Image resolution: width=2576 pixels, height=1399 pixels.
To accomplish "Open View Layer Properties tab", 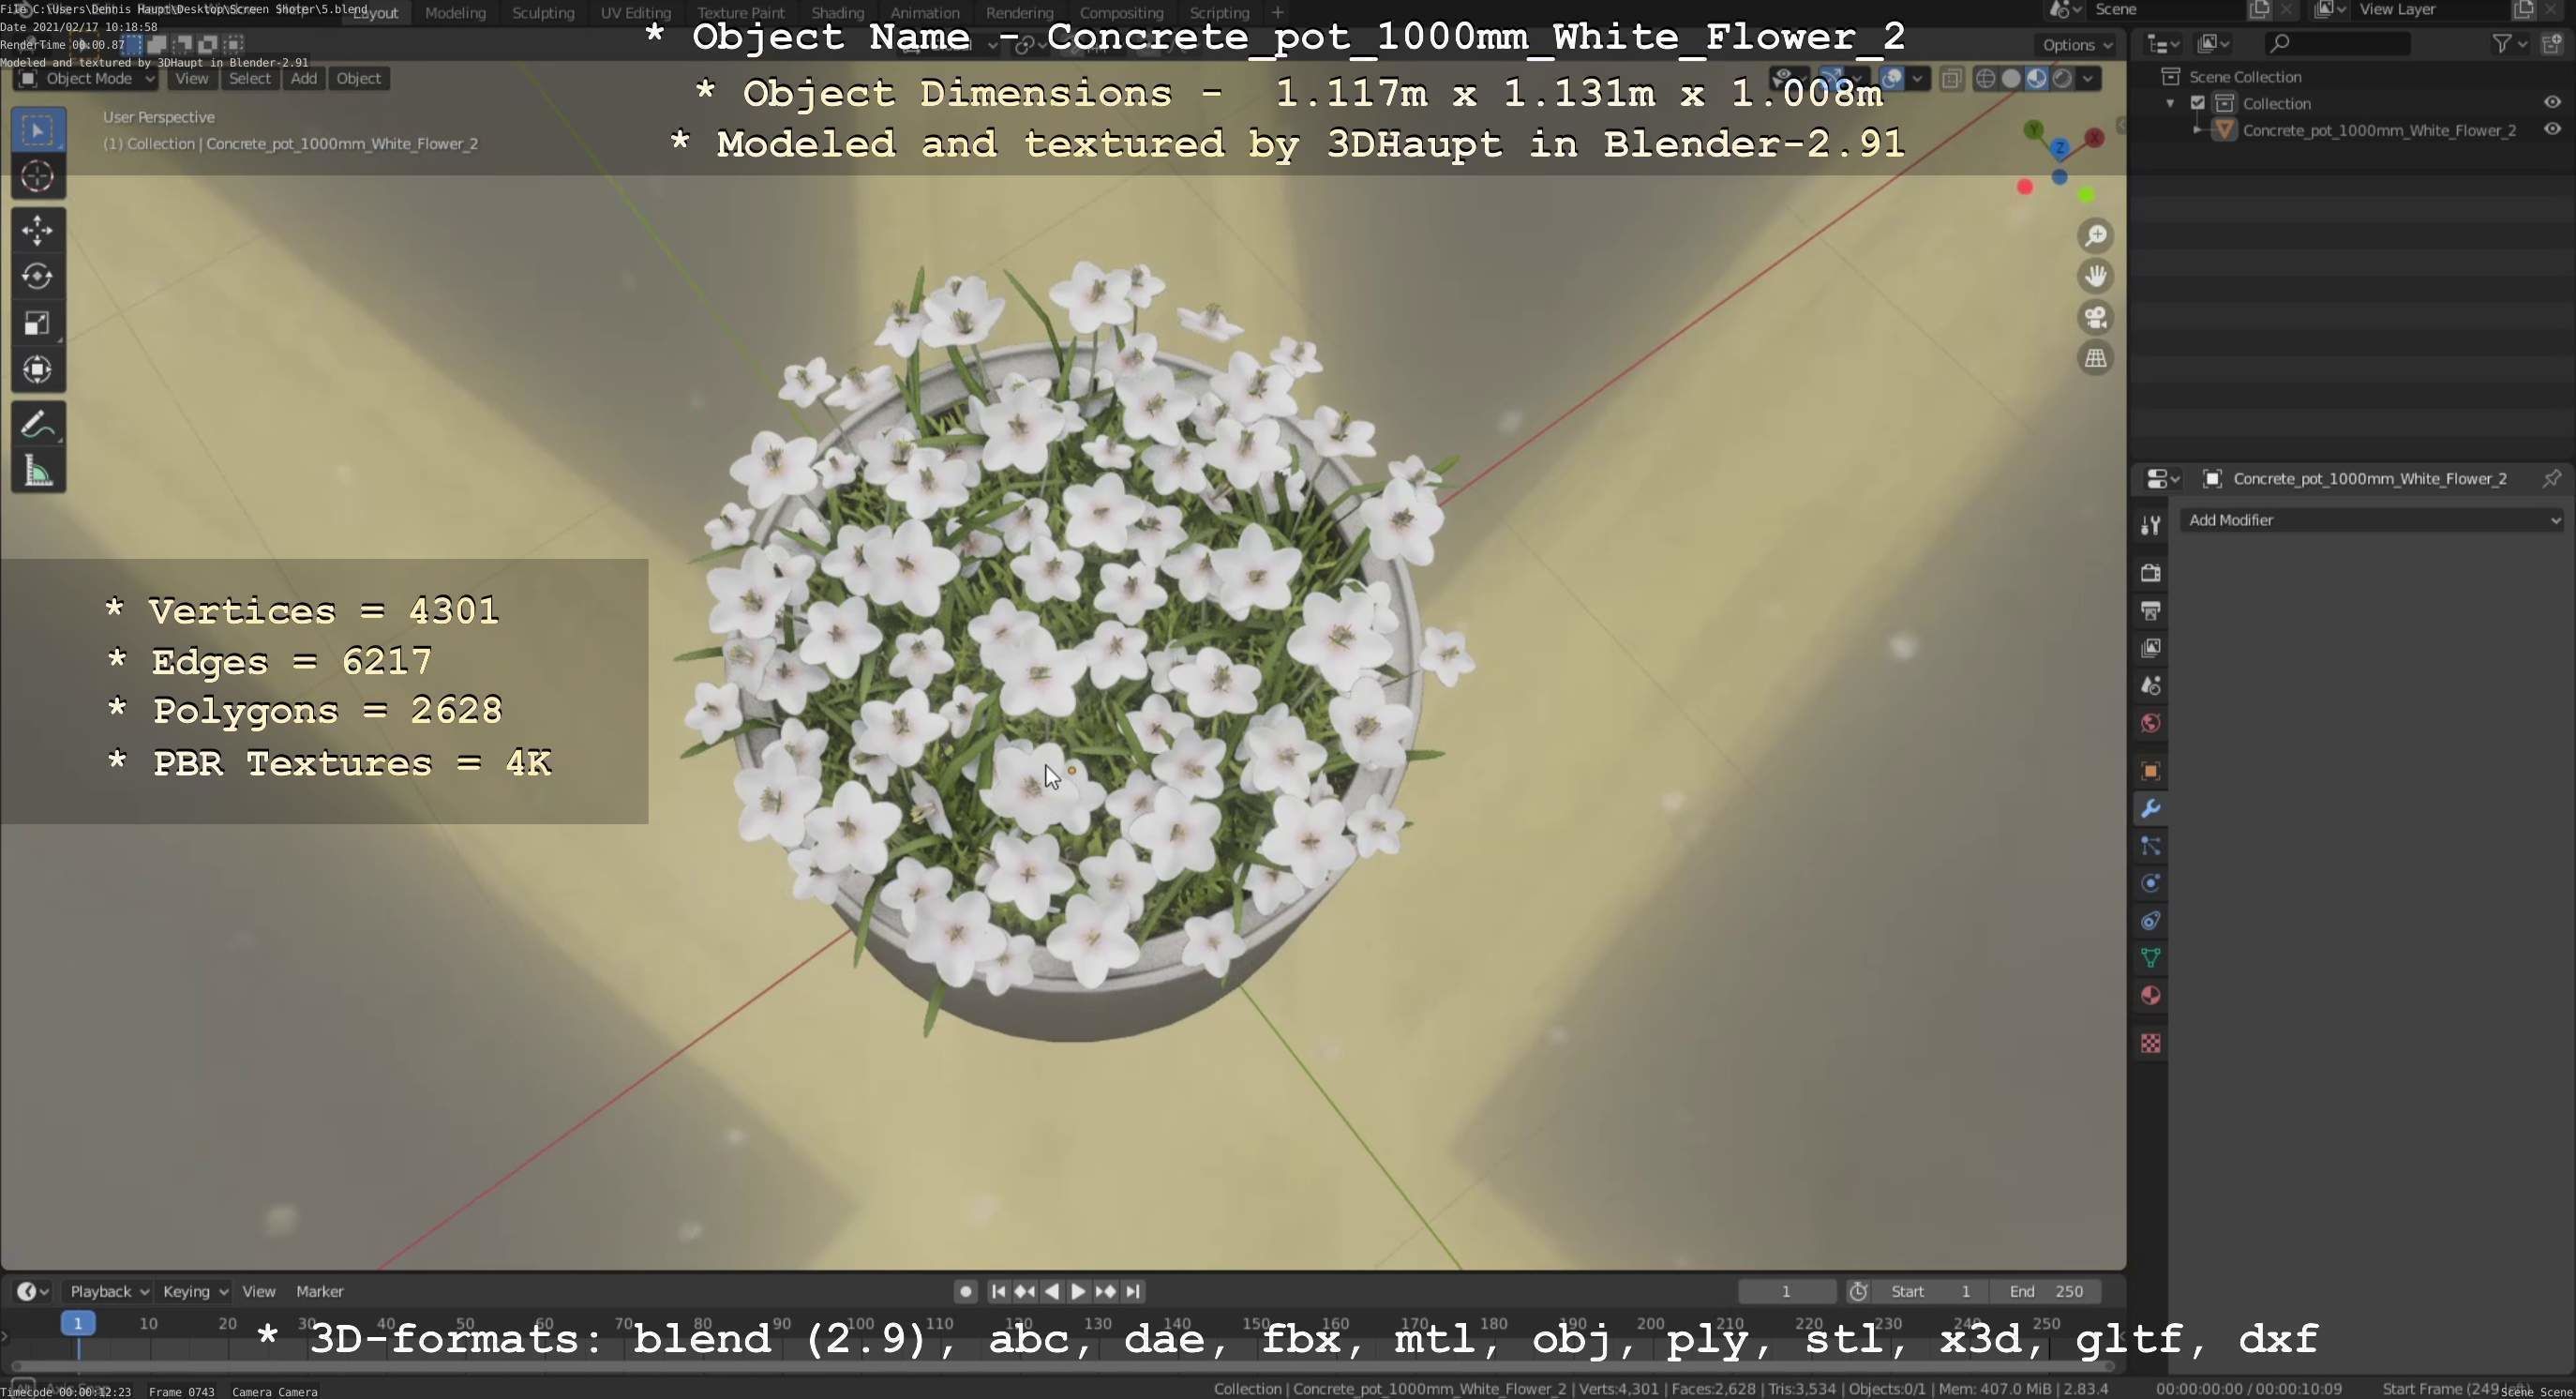I will pyautogui.click(x=2150, y=648).
